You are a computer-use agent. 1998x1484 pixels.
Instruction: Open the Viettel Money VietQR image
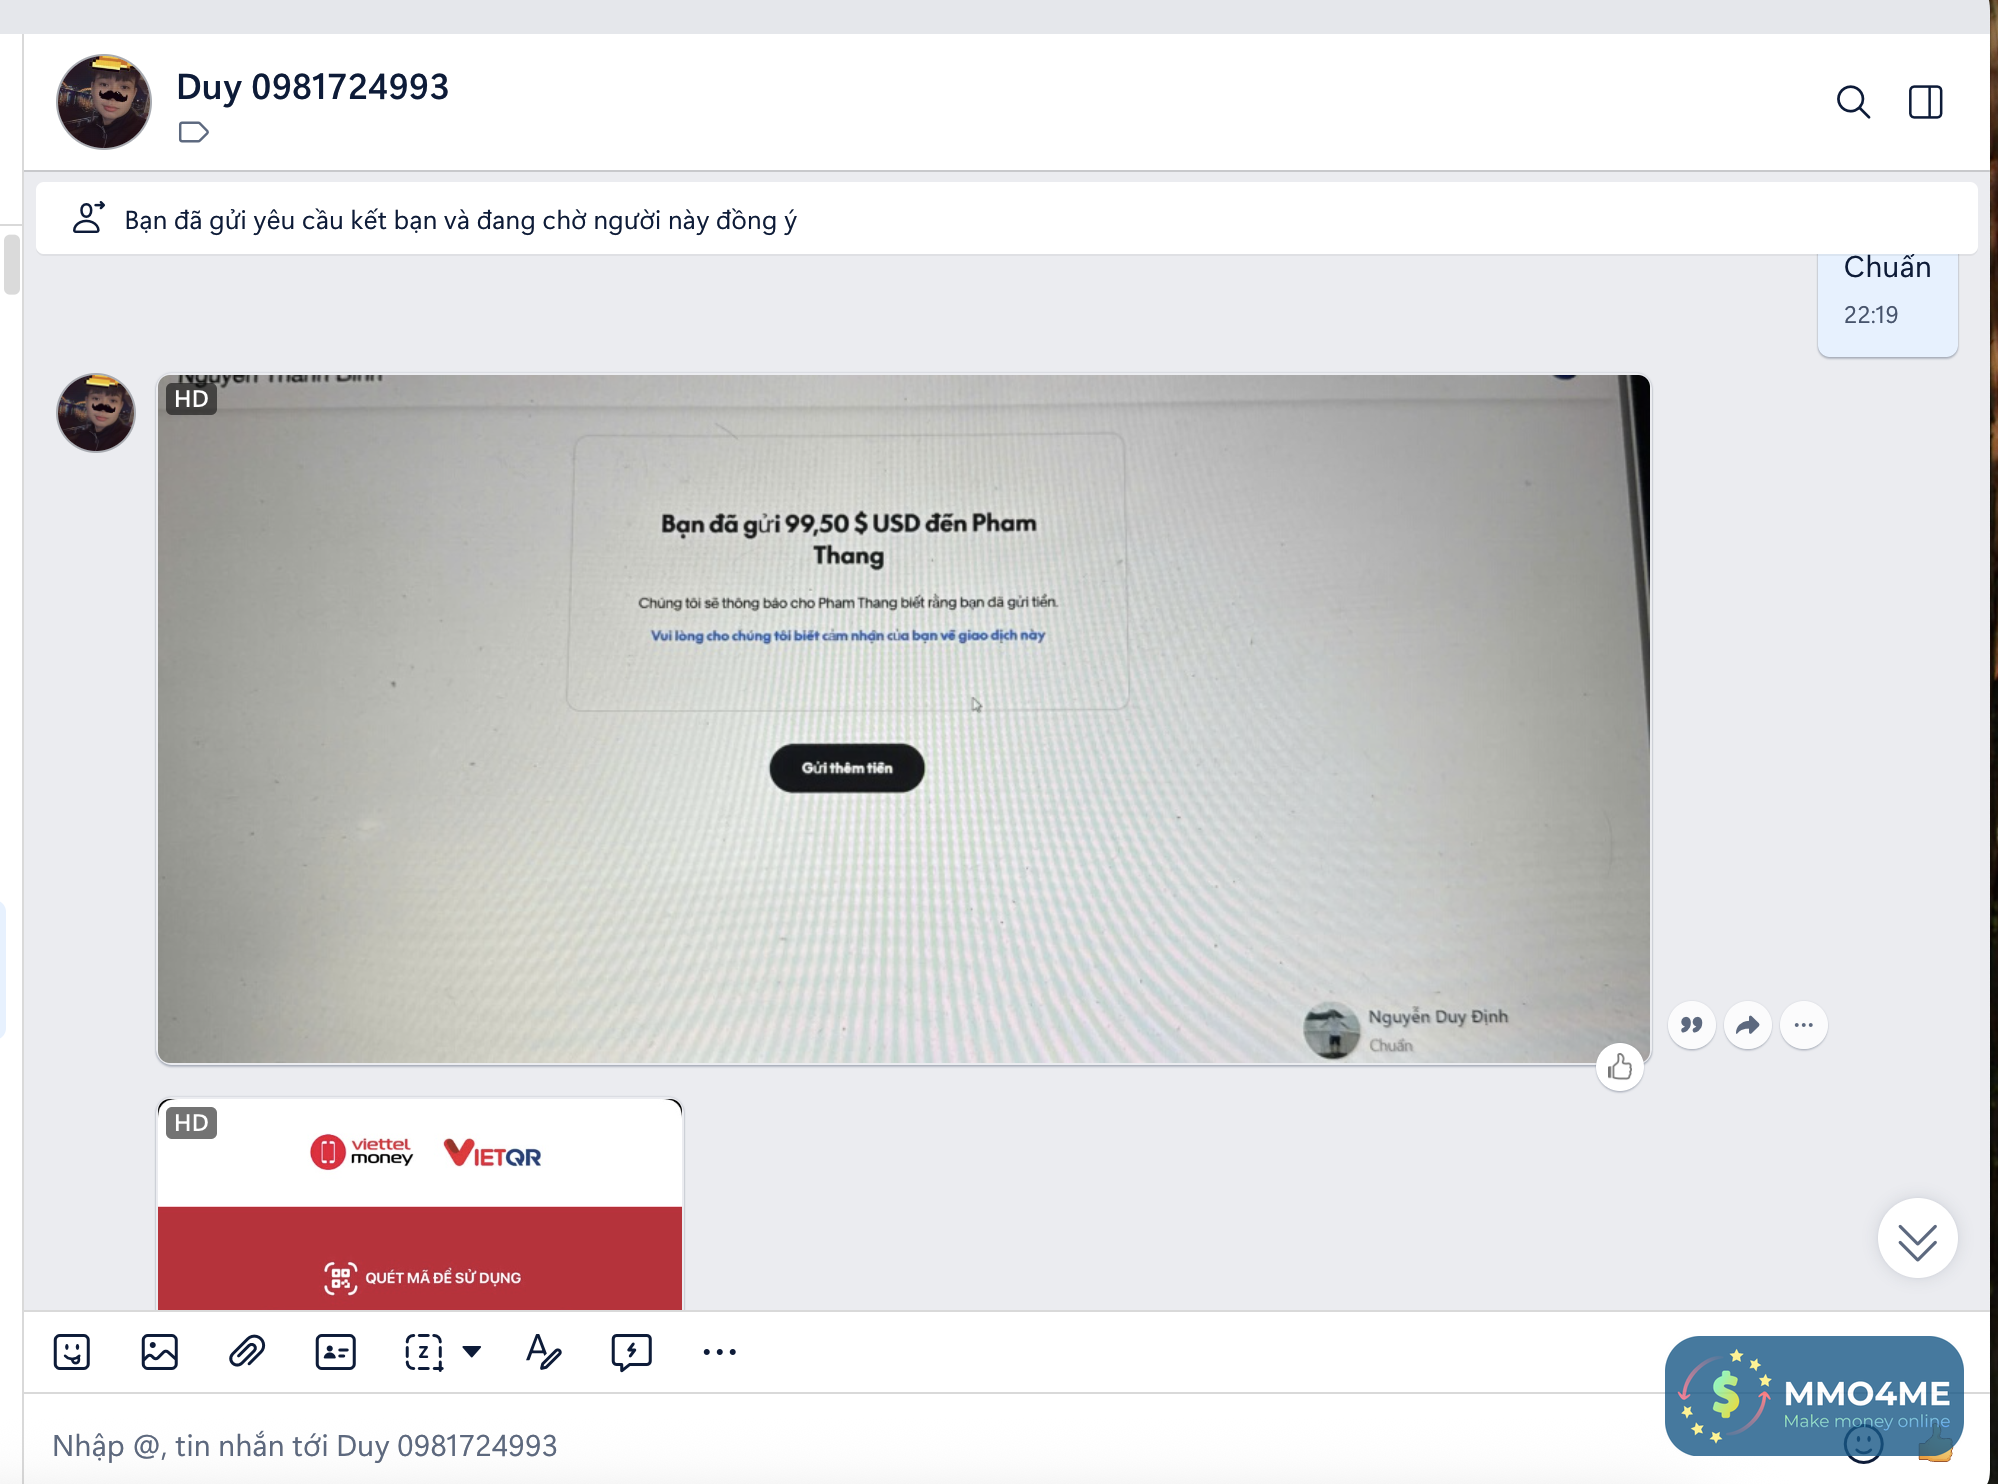[420, 1205]
